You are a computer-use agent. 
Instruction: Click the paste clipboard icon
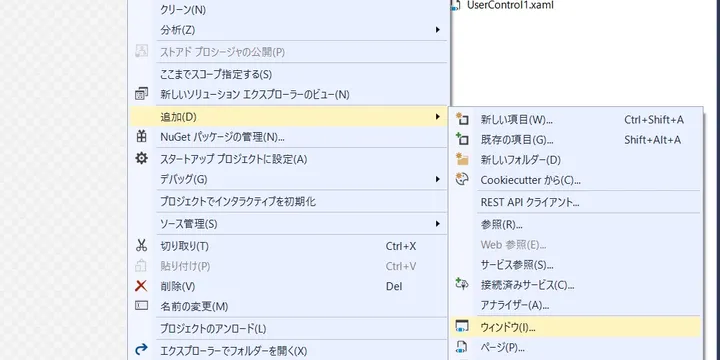pos(141,265)
